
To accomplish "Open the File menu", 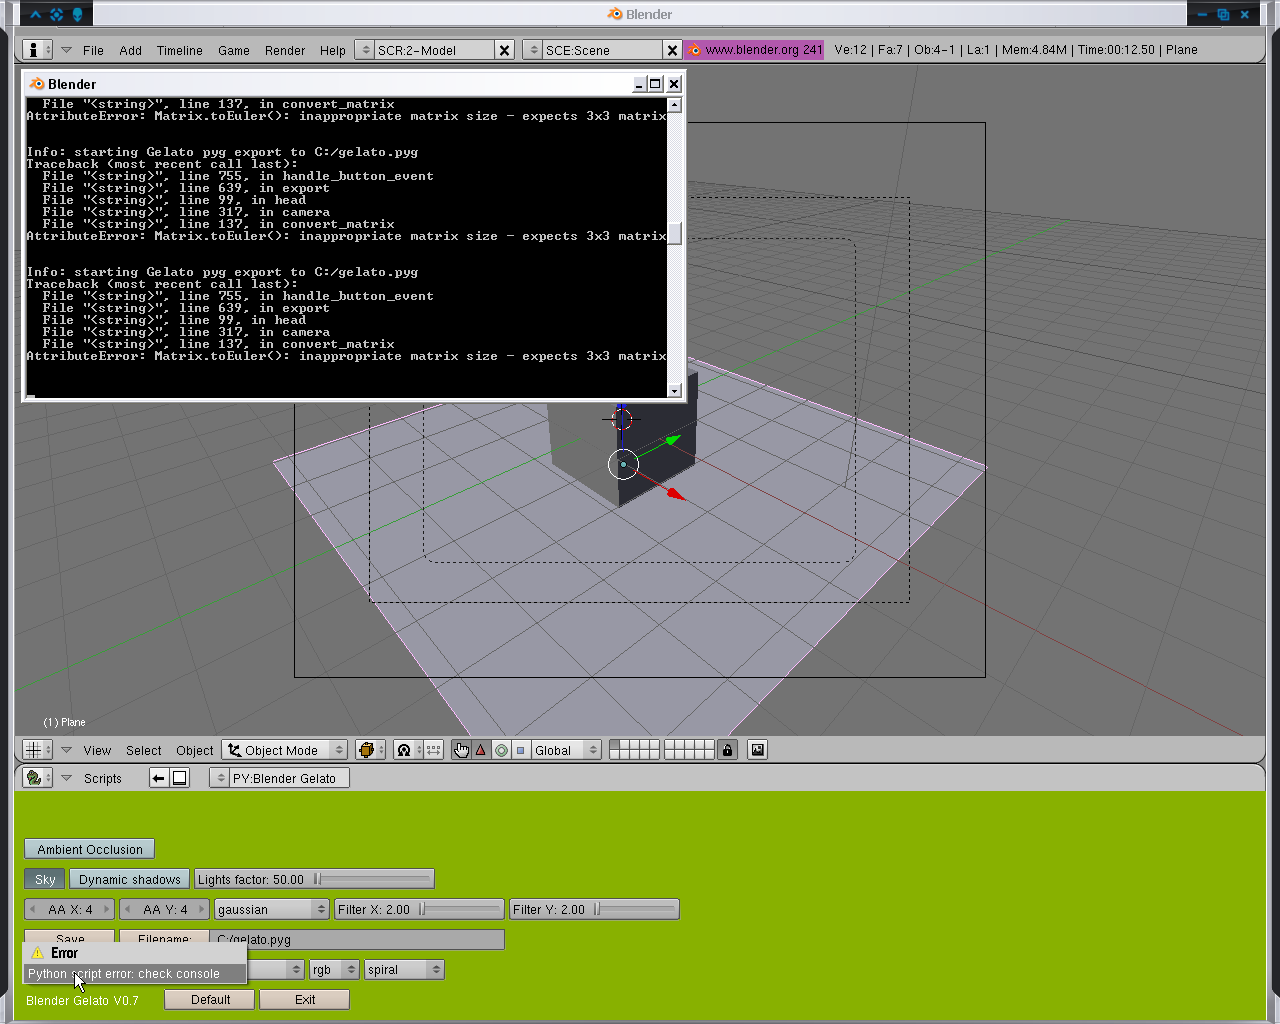I will pos(93,50).
